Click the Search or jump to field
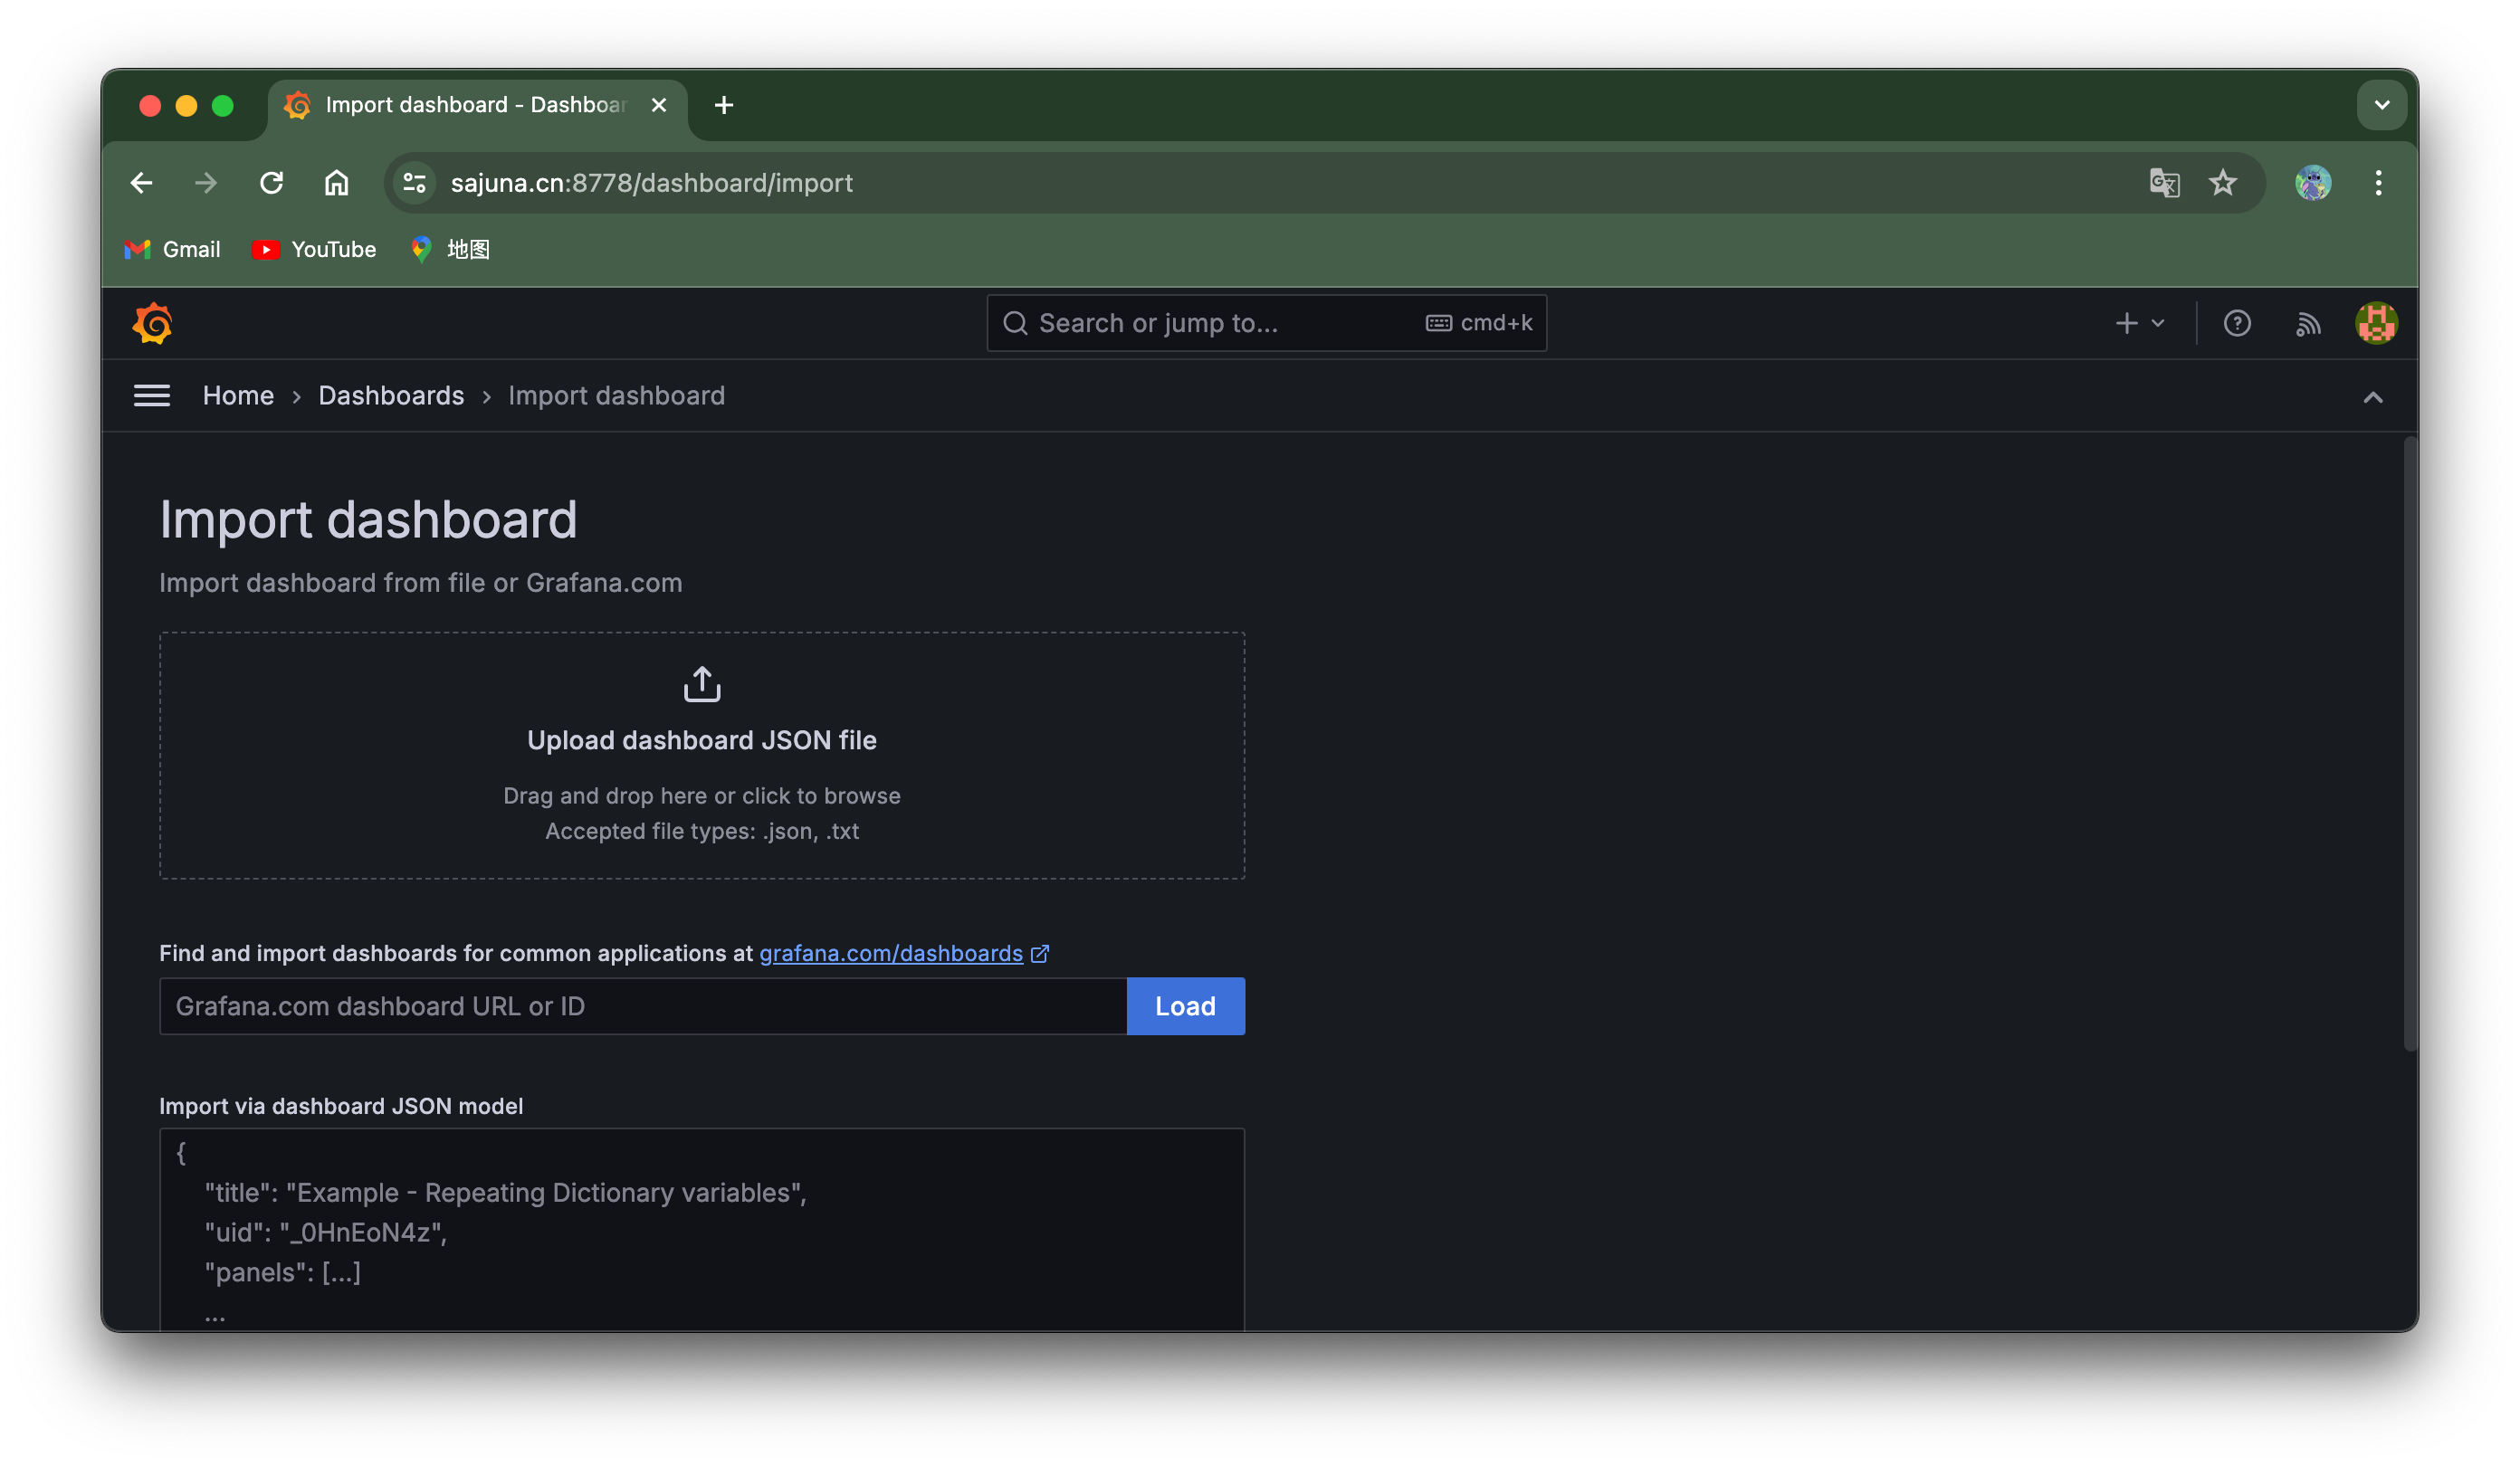The height and width of the screenshot is (1466, 2520). [1266, 323]
